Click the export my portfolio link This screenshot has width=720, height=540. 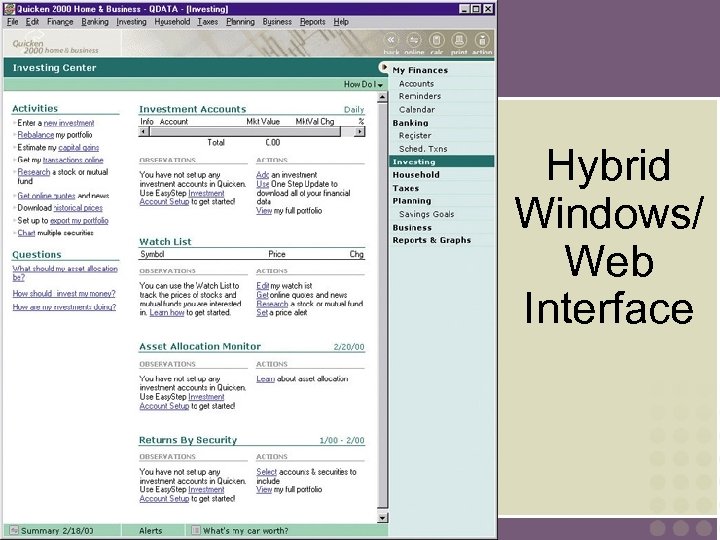coord(79,220)
